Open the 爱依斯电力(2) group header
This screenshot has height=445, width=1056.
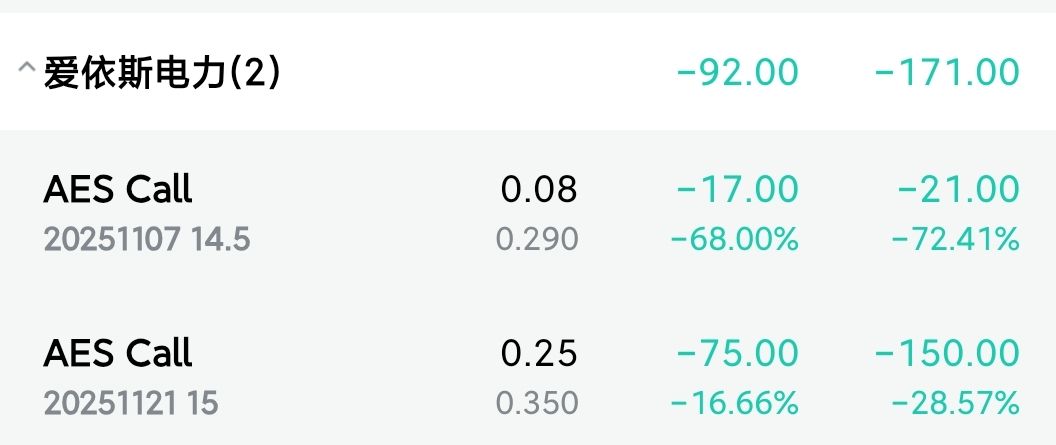(x=528, y=71)
